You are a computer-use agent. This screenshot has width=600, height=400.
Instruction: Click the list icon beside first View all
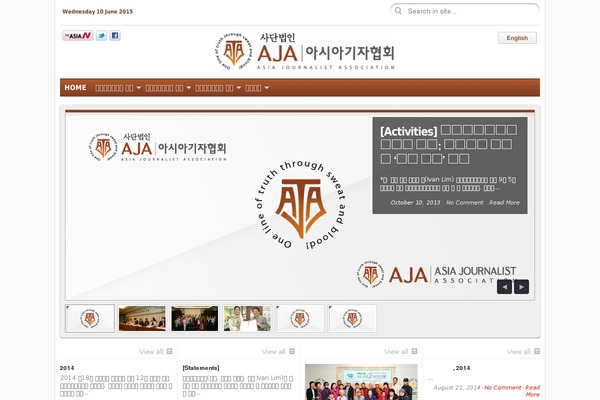pos(170,351)
